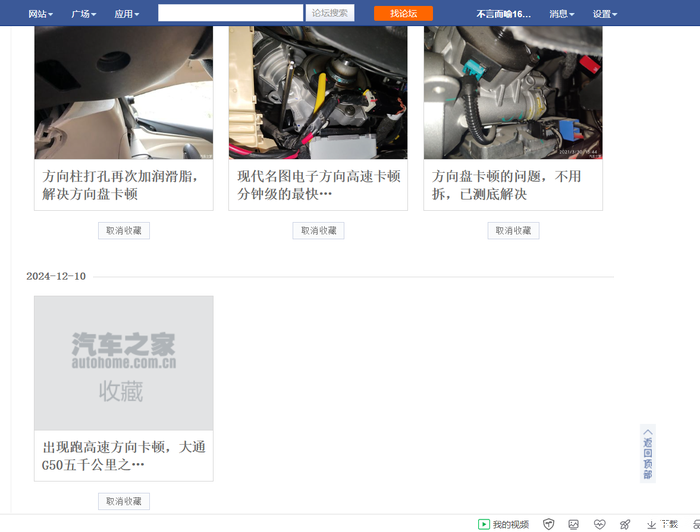Open 我的视频 in browser status bar

[503, 524]
